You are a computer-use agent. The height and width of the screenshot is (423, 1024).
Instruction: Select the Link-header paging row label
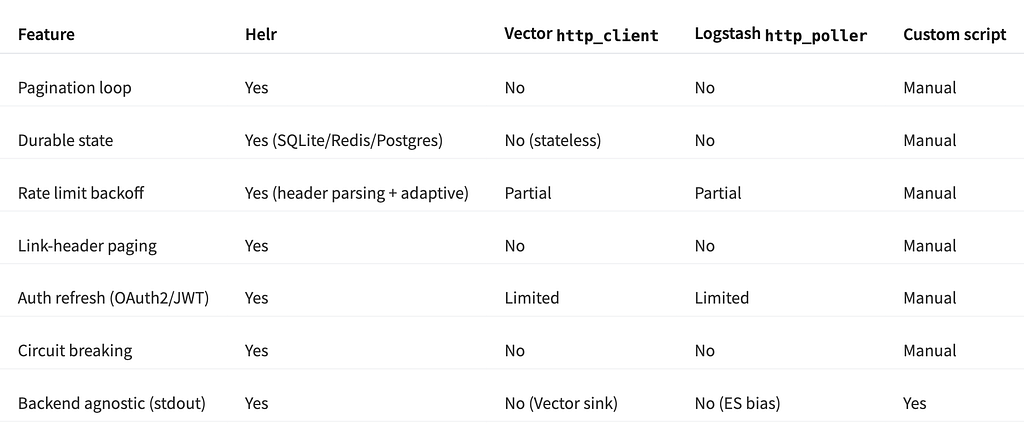(x=88, y=245)
